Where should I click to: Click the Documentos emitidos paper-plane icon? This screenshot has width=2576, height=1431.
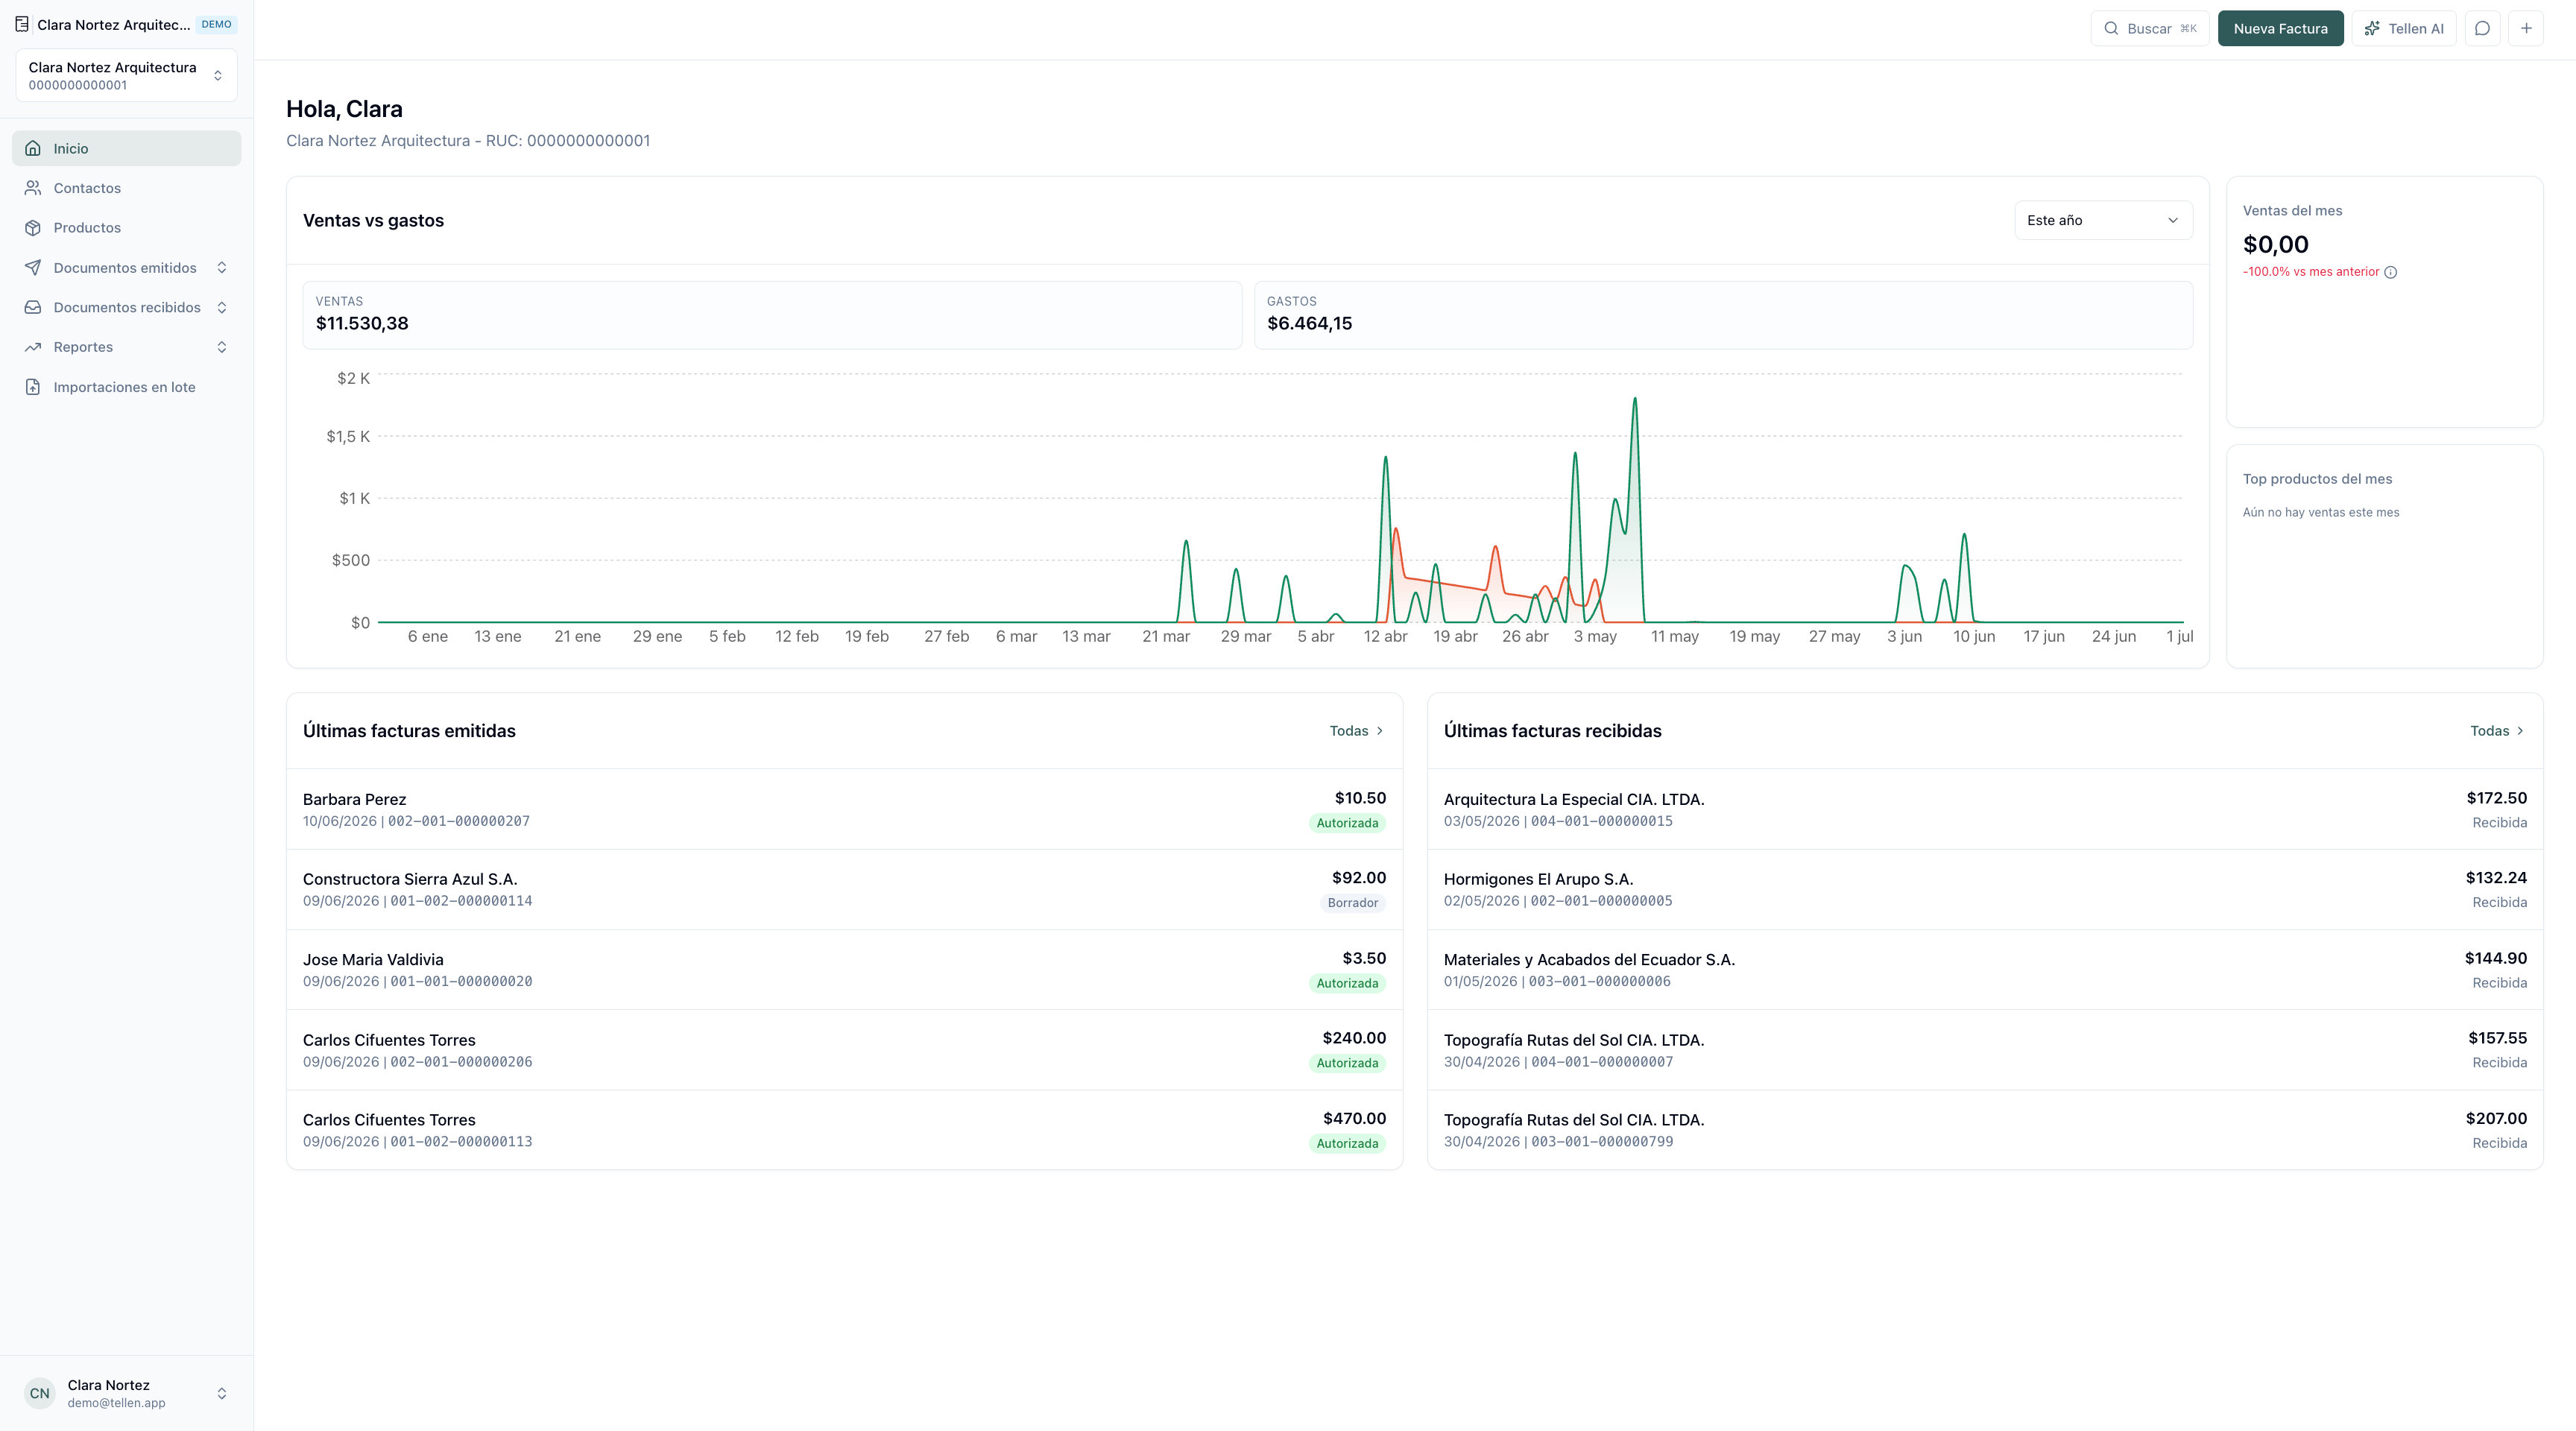click(x=33, y=268)
